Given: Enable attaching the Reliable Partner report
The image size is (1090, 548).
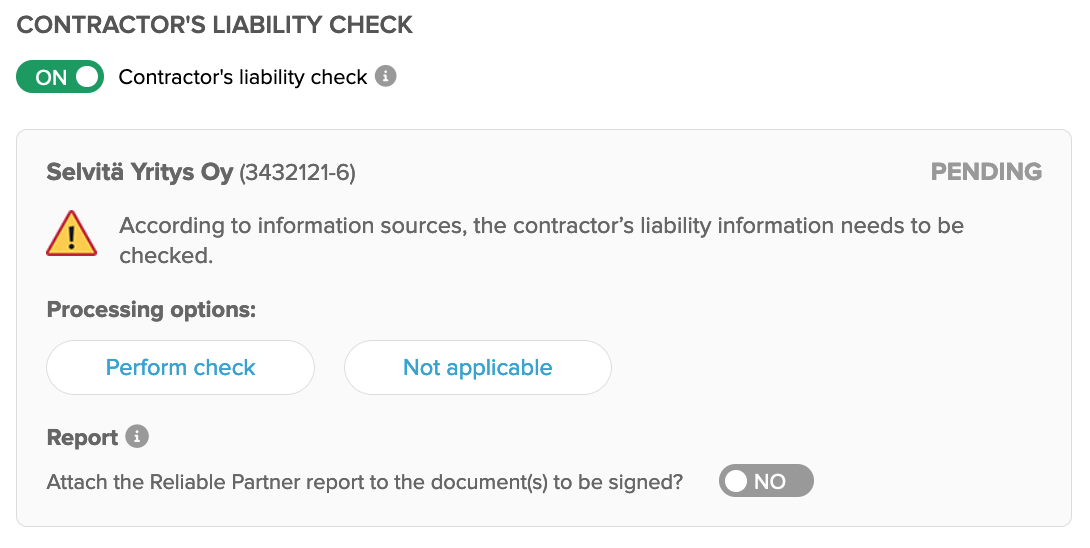Looking at the screenshot, I should click(766, 481).
